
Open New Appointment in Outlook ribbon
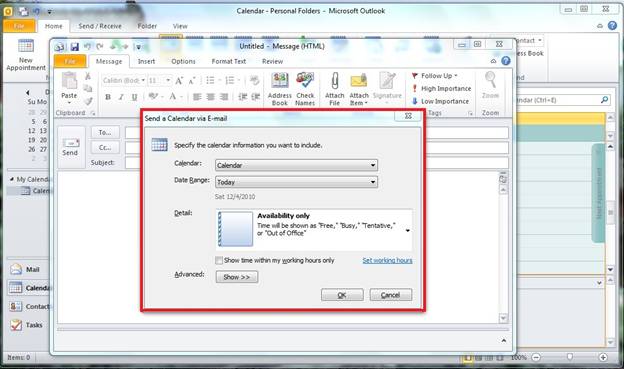pos(26,55)
